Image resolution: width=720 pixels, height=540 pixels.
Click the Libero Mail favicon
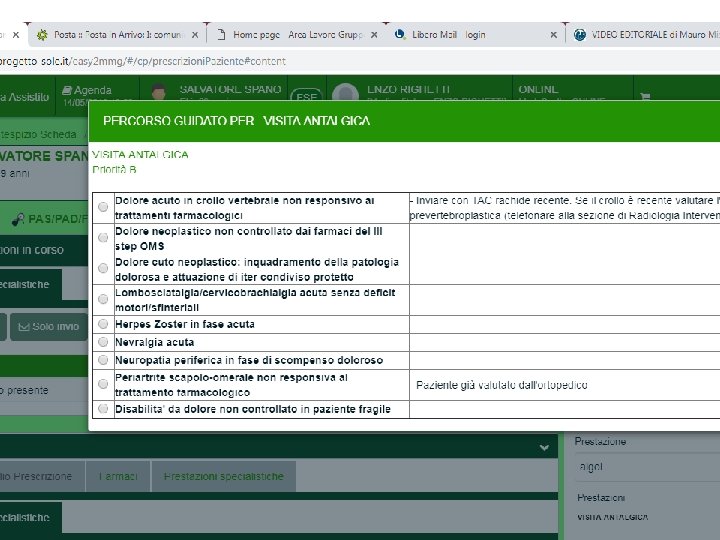pyautogui.click(x=400, y=34)
